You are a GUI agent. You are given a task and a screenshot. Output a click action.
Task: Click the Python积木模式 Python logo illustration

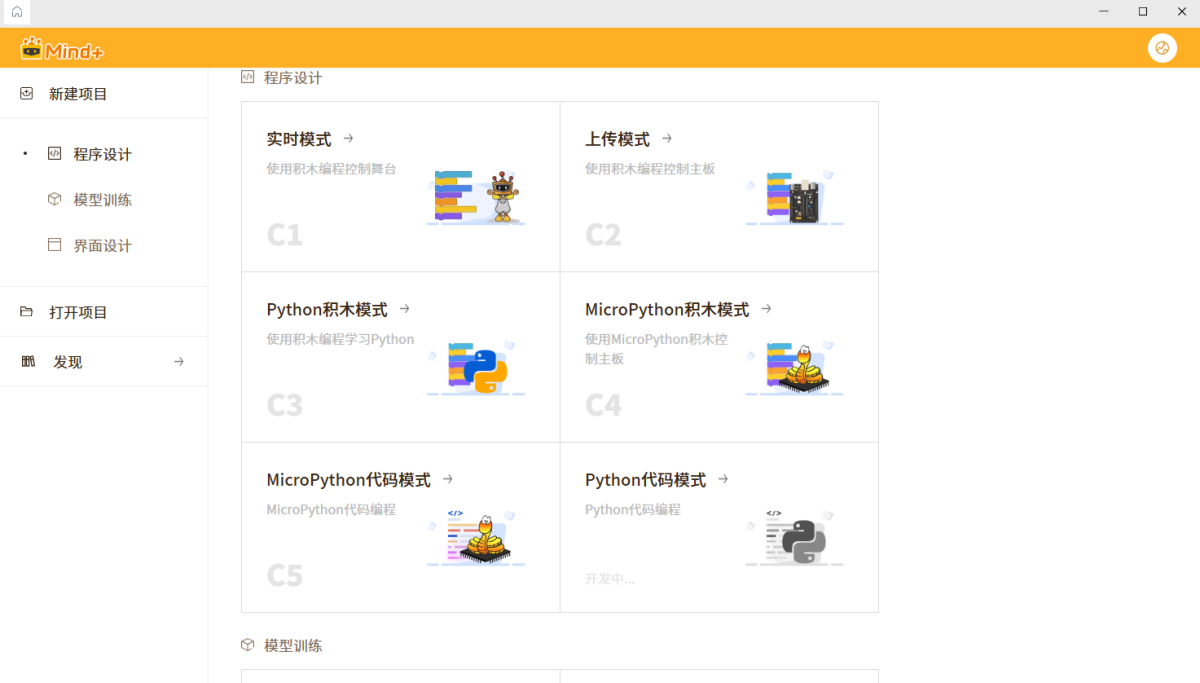point(476,368)
